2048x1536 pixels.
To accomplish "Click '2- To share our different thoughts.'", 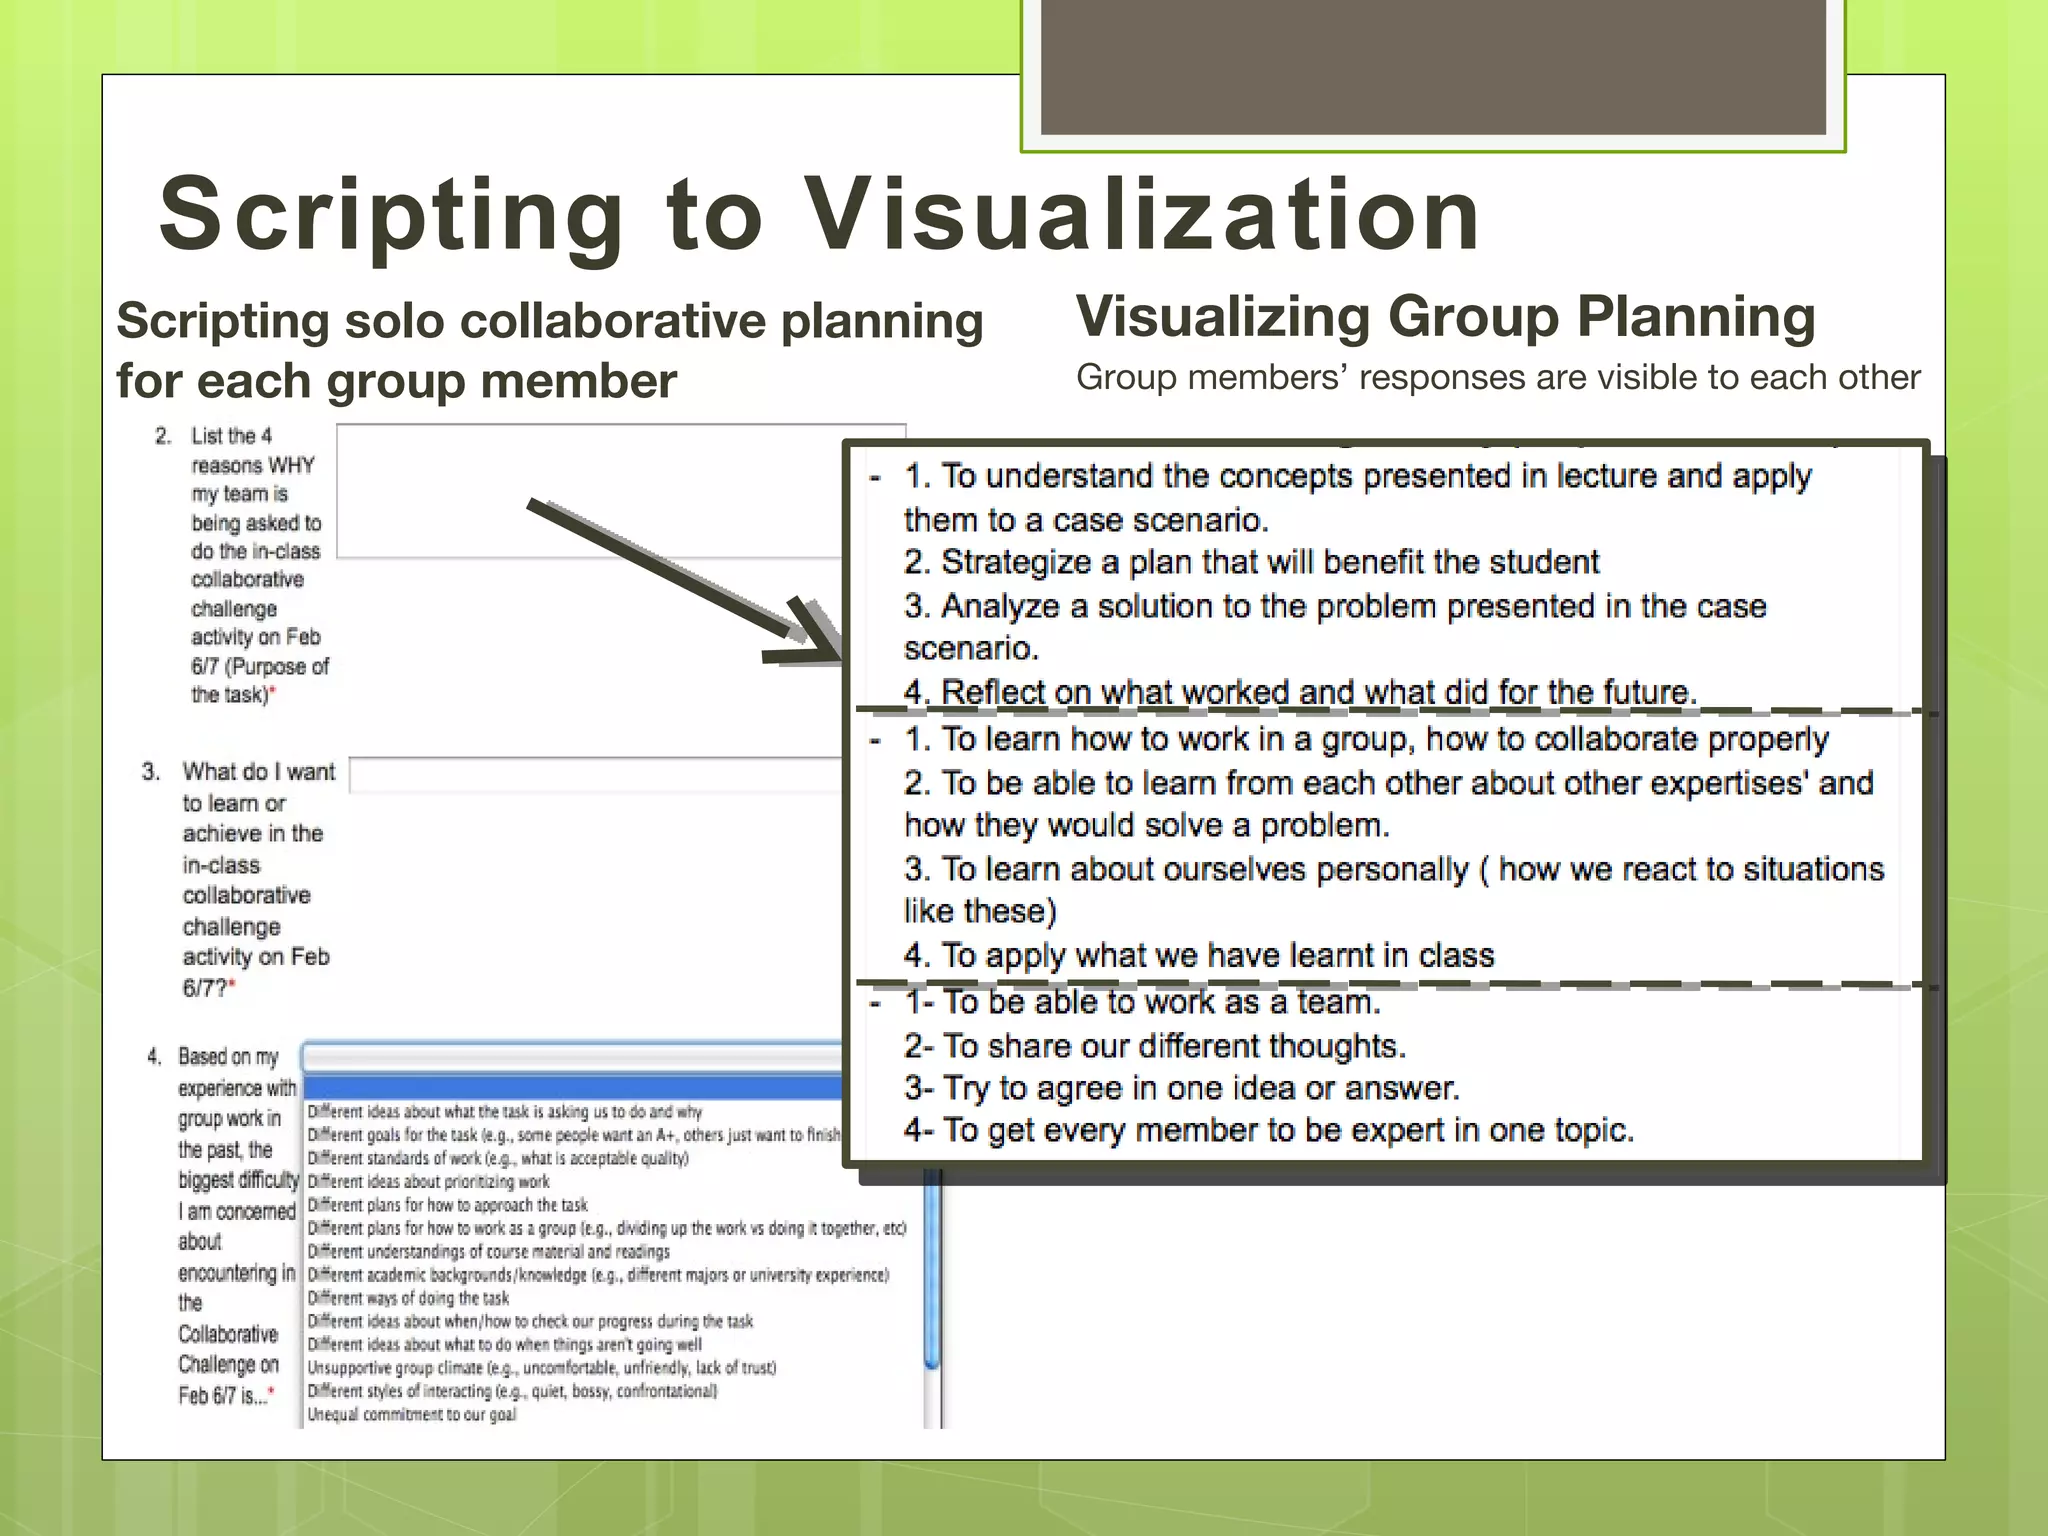I will tap(1155, 1046).
